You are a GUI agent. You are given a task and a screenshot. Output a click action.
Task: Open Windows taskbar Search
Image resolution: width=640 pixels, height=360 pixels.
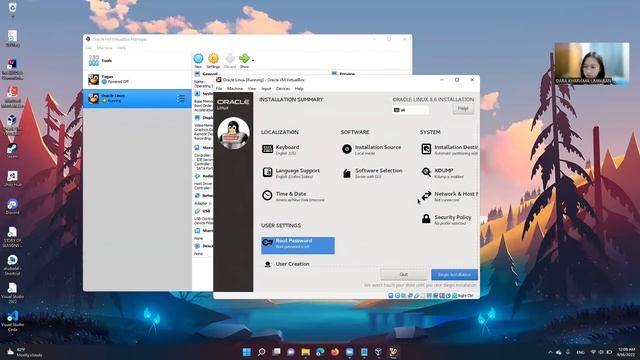tap(262, 352)
